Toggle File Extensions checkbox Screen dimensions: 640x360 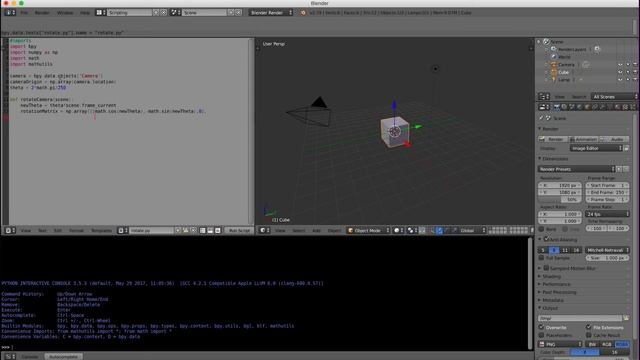click(x=589, y=327)
